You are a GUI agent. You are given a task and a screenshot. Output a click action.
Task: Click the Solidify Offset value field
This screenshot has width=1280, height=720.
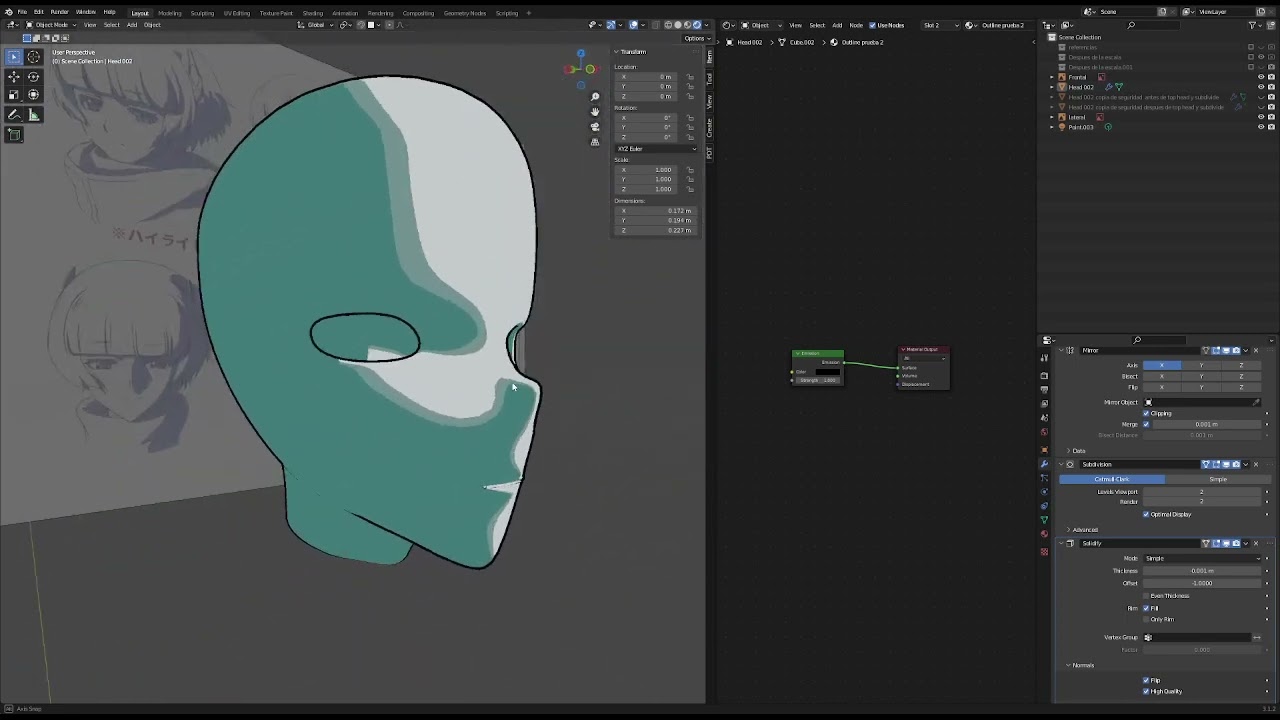click(1202, 583)
